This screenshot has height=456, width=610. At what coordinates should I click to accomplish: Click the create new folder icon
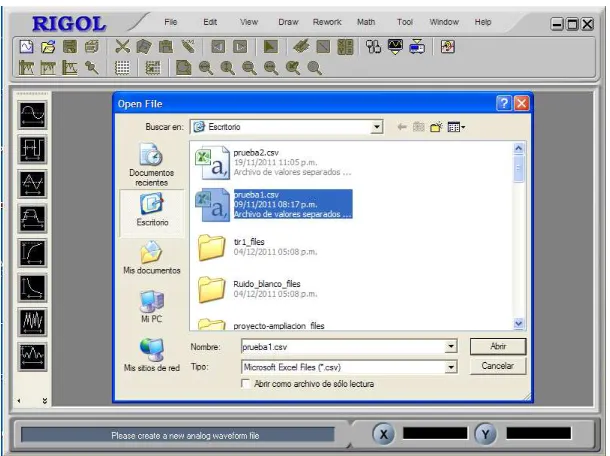(x=436, y=127)
